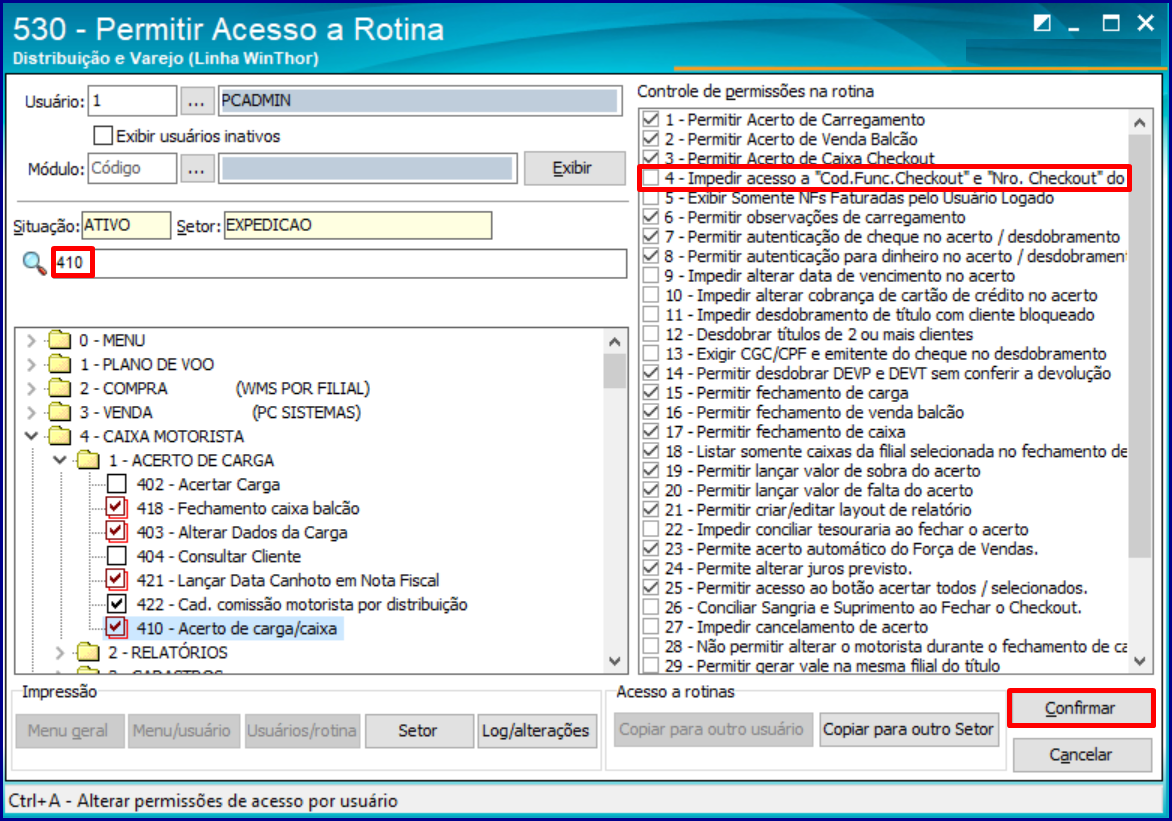Expand the 3 - VENDA tree node

pos(31,413)
